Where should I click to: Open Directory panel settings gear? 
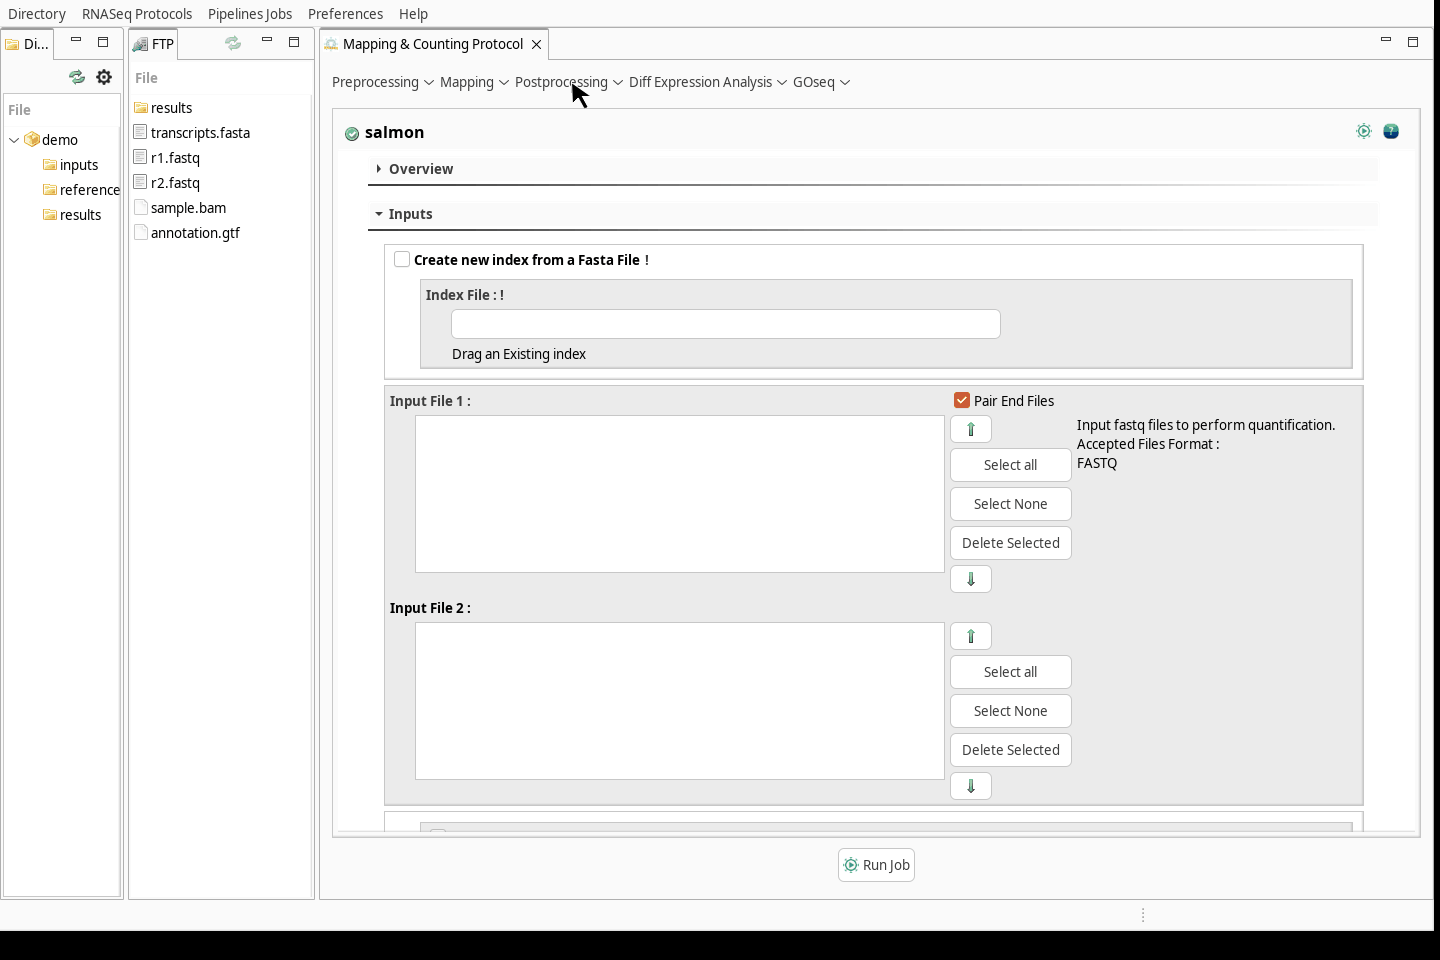coord(104,77)
